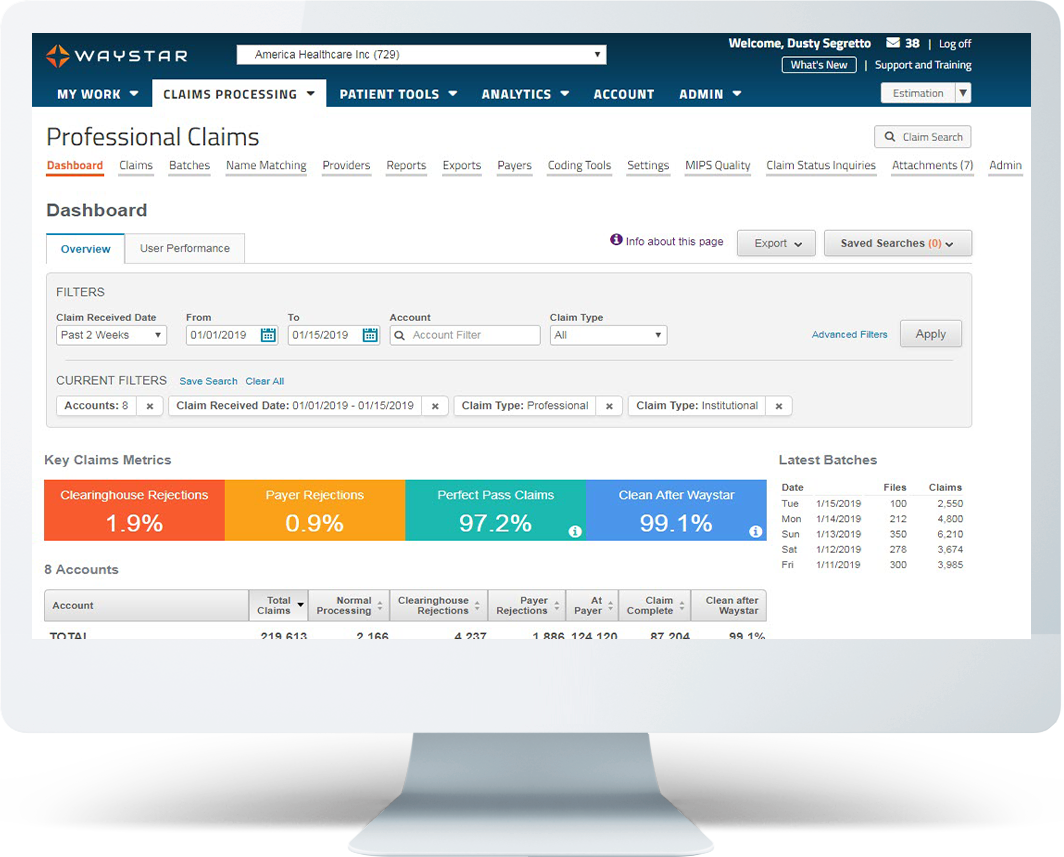Screen dimensions: 1064x857
Task: Expand the My Work menu
Action: click(x=98, y=94)
